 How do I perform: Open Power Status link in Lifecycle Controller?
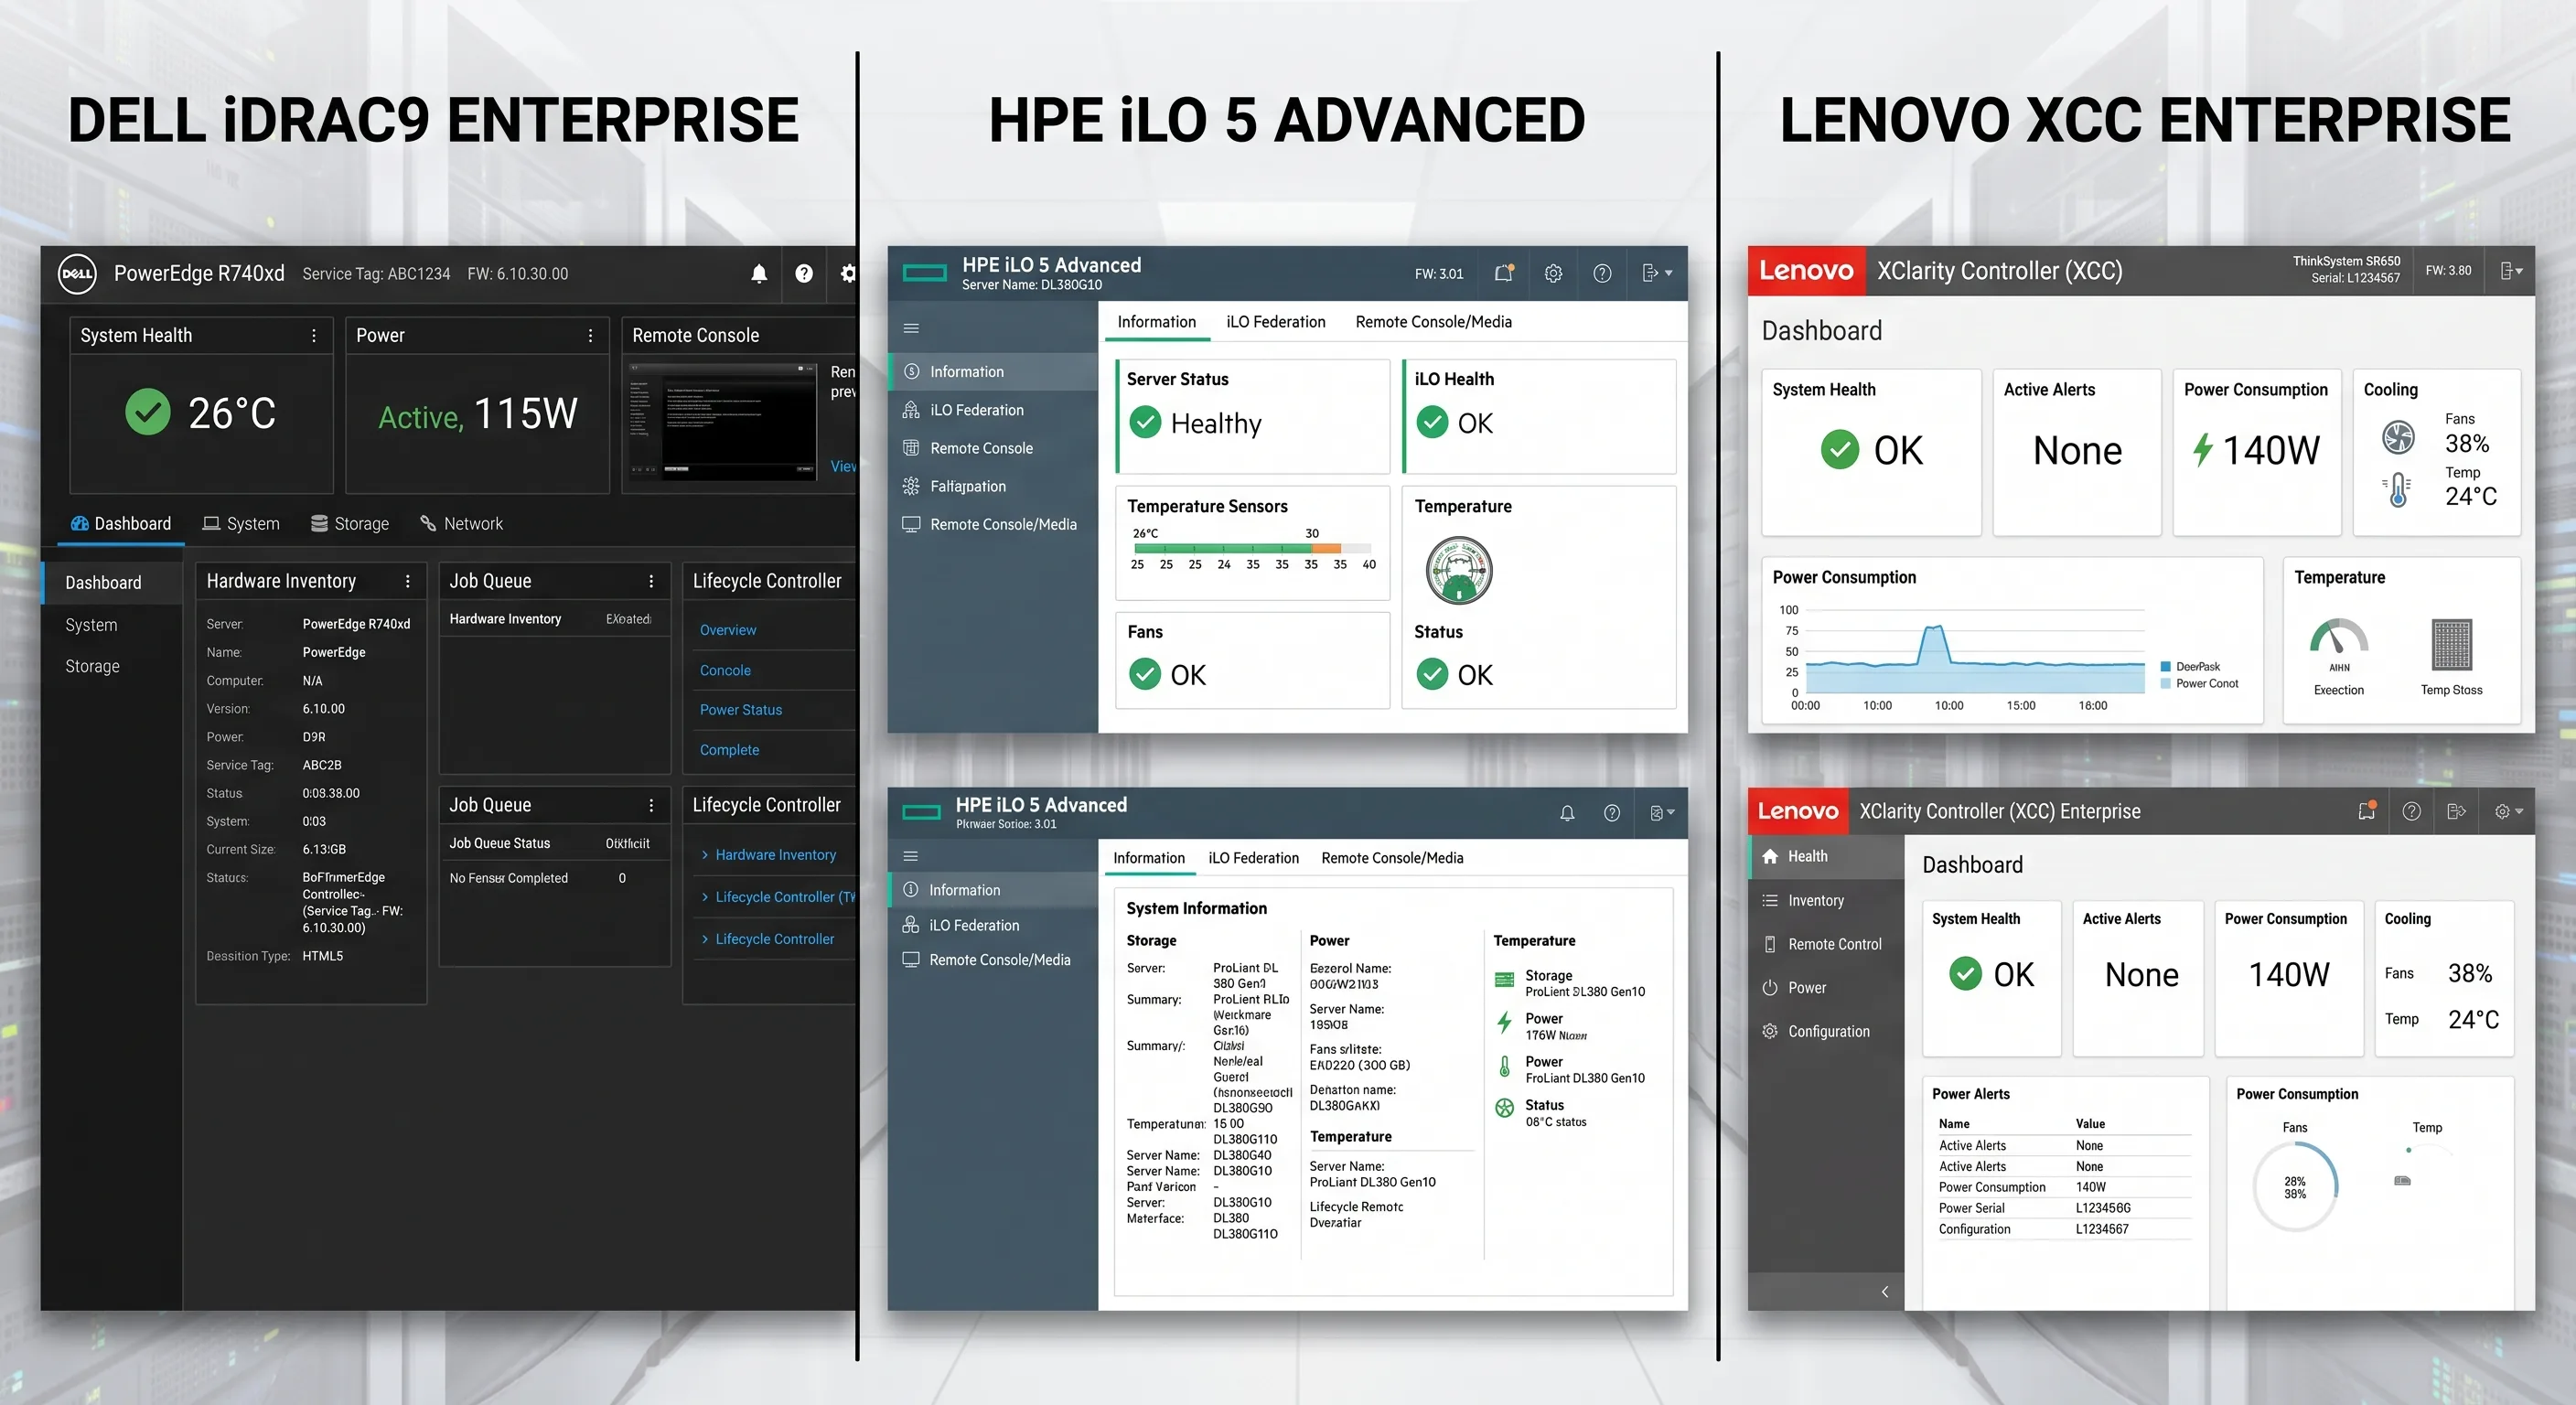741,710
